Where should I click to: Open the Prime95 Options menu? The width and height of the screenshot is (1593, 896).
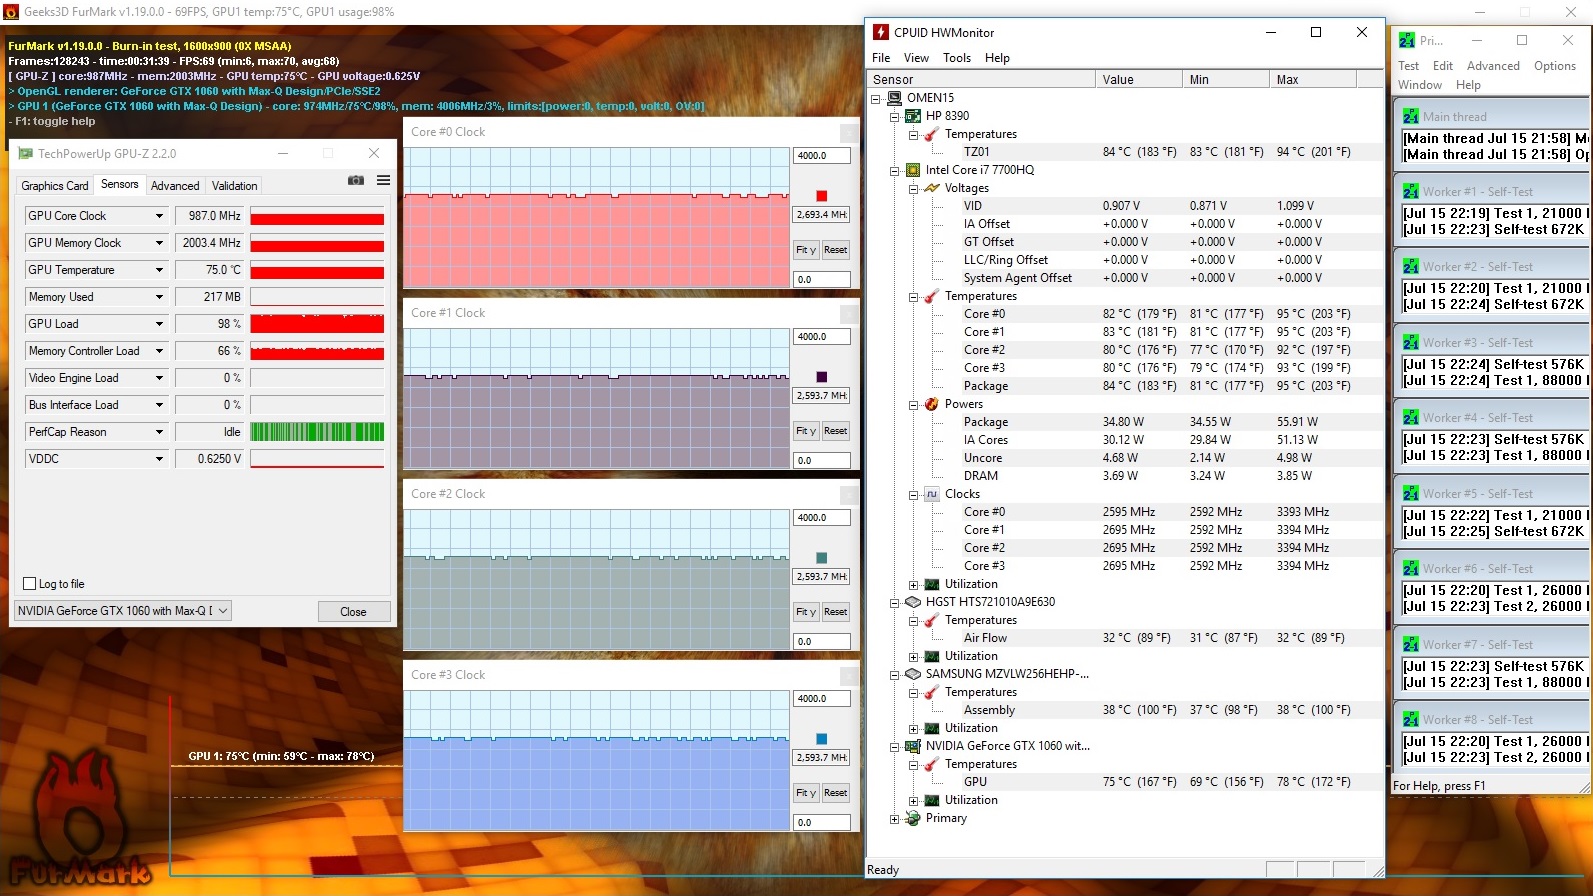pos(1555,66)
